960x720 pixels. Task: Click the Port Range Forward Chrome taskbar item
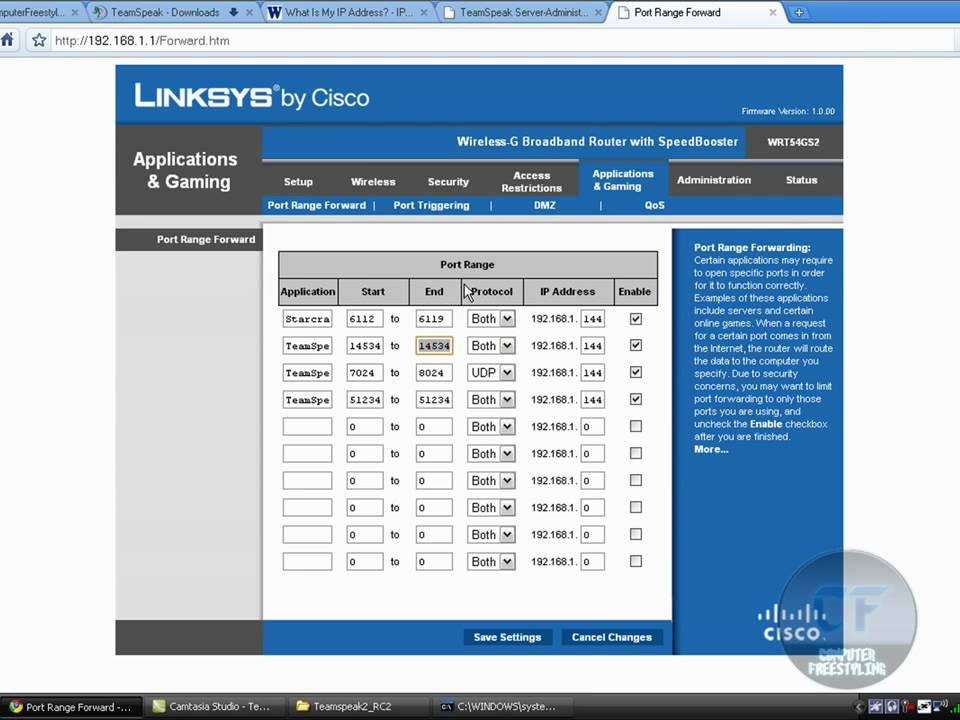72,707
